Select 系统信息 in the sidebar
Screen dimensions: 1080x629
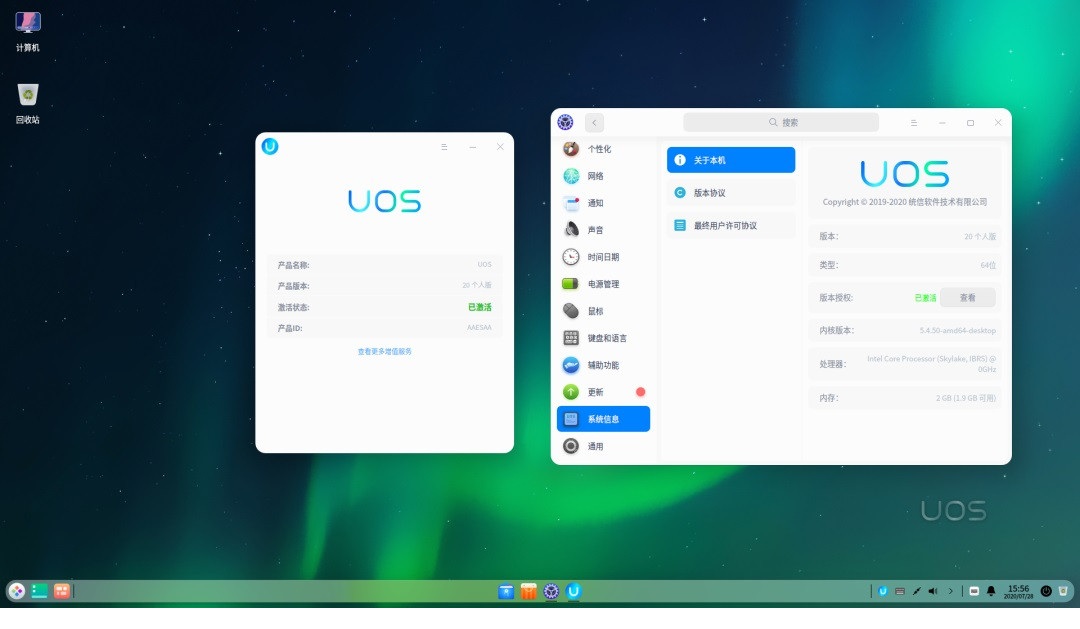(603, 419)
